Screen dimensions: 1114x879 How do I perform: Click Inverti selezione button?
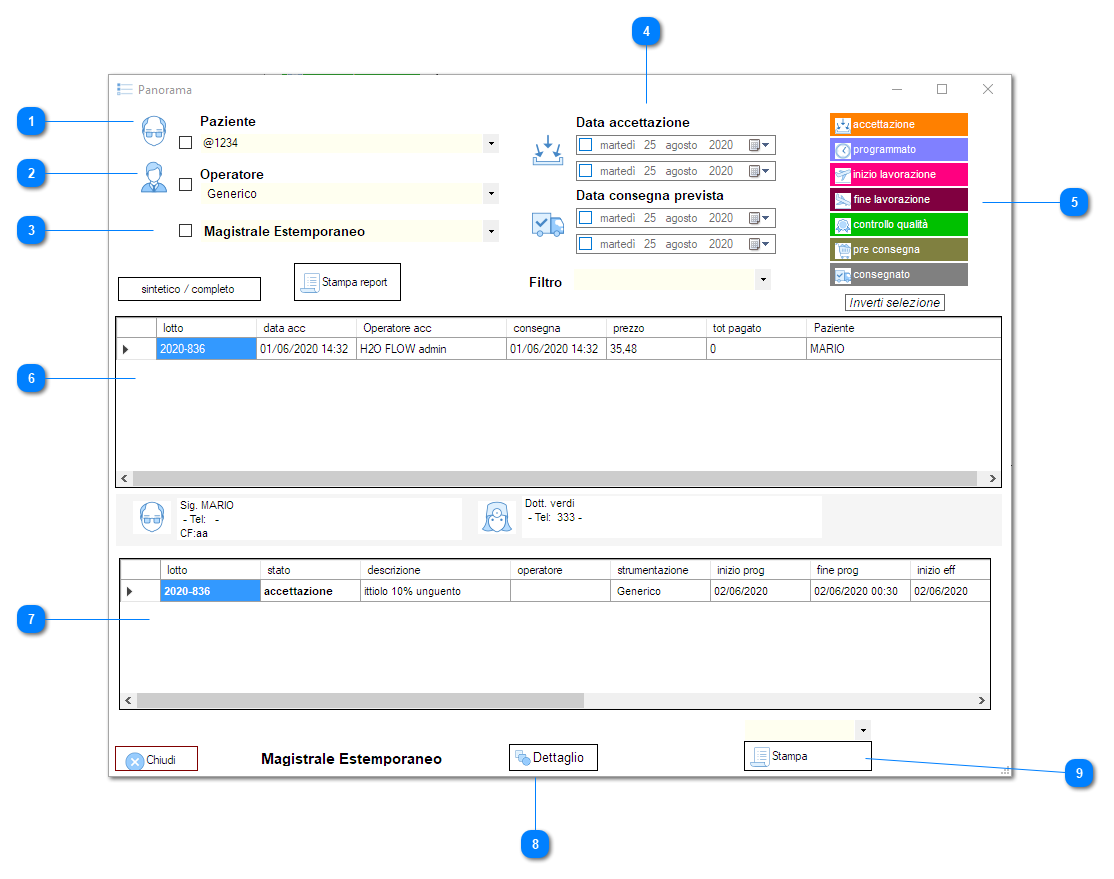(x=894, y=303)
